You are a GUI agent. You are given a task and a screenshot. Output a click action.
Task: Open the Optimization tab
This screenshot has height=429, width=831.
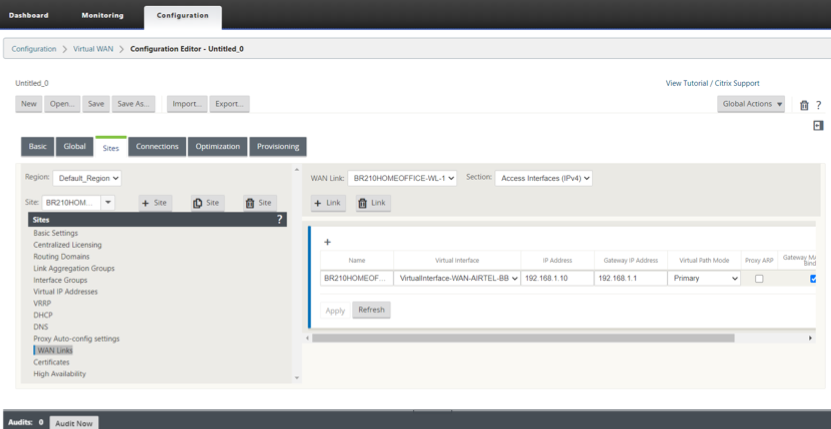pos(218,146)
